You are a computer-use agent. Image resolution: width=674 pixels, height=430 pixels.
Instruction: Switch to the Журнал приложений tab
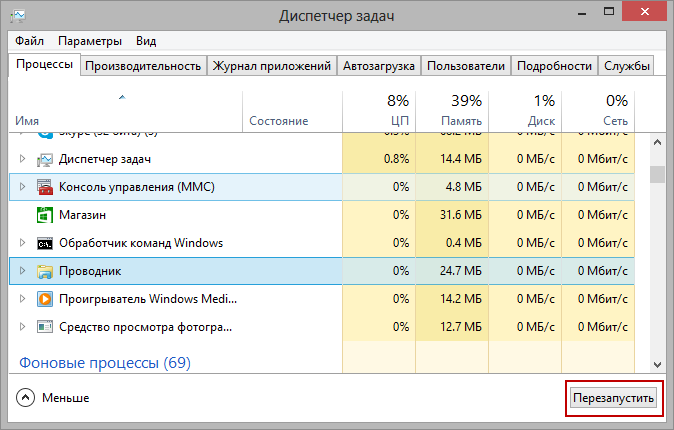pyautogui.click(x=272, y=66)
